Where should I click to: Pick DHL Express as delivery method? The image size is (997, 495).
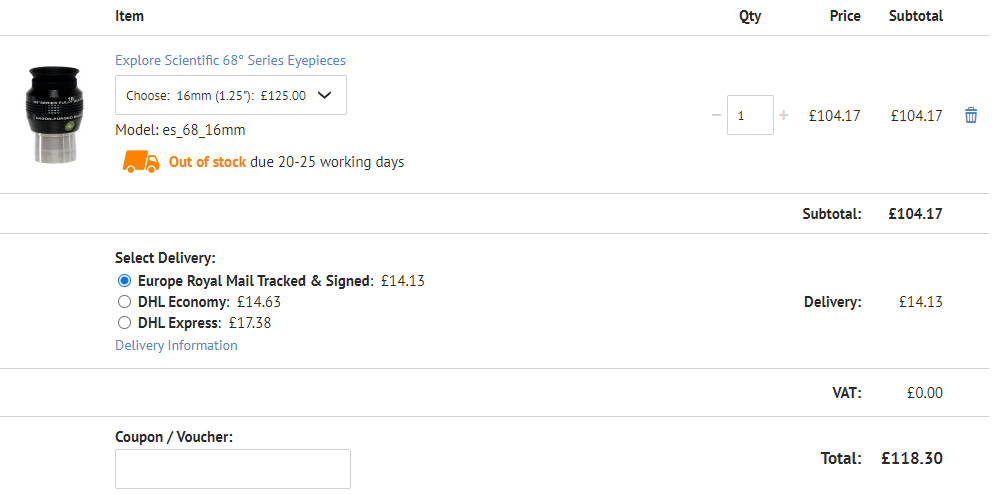pyautogui.click(x=125, y=323)
